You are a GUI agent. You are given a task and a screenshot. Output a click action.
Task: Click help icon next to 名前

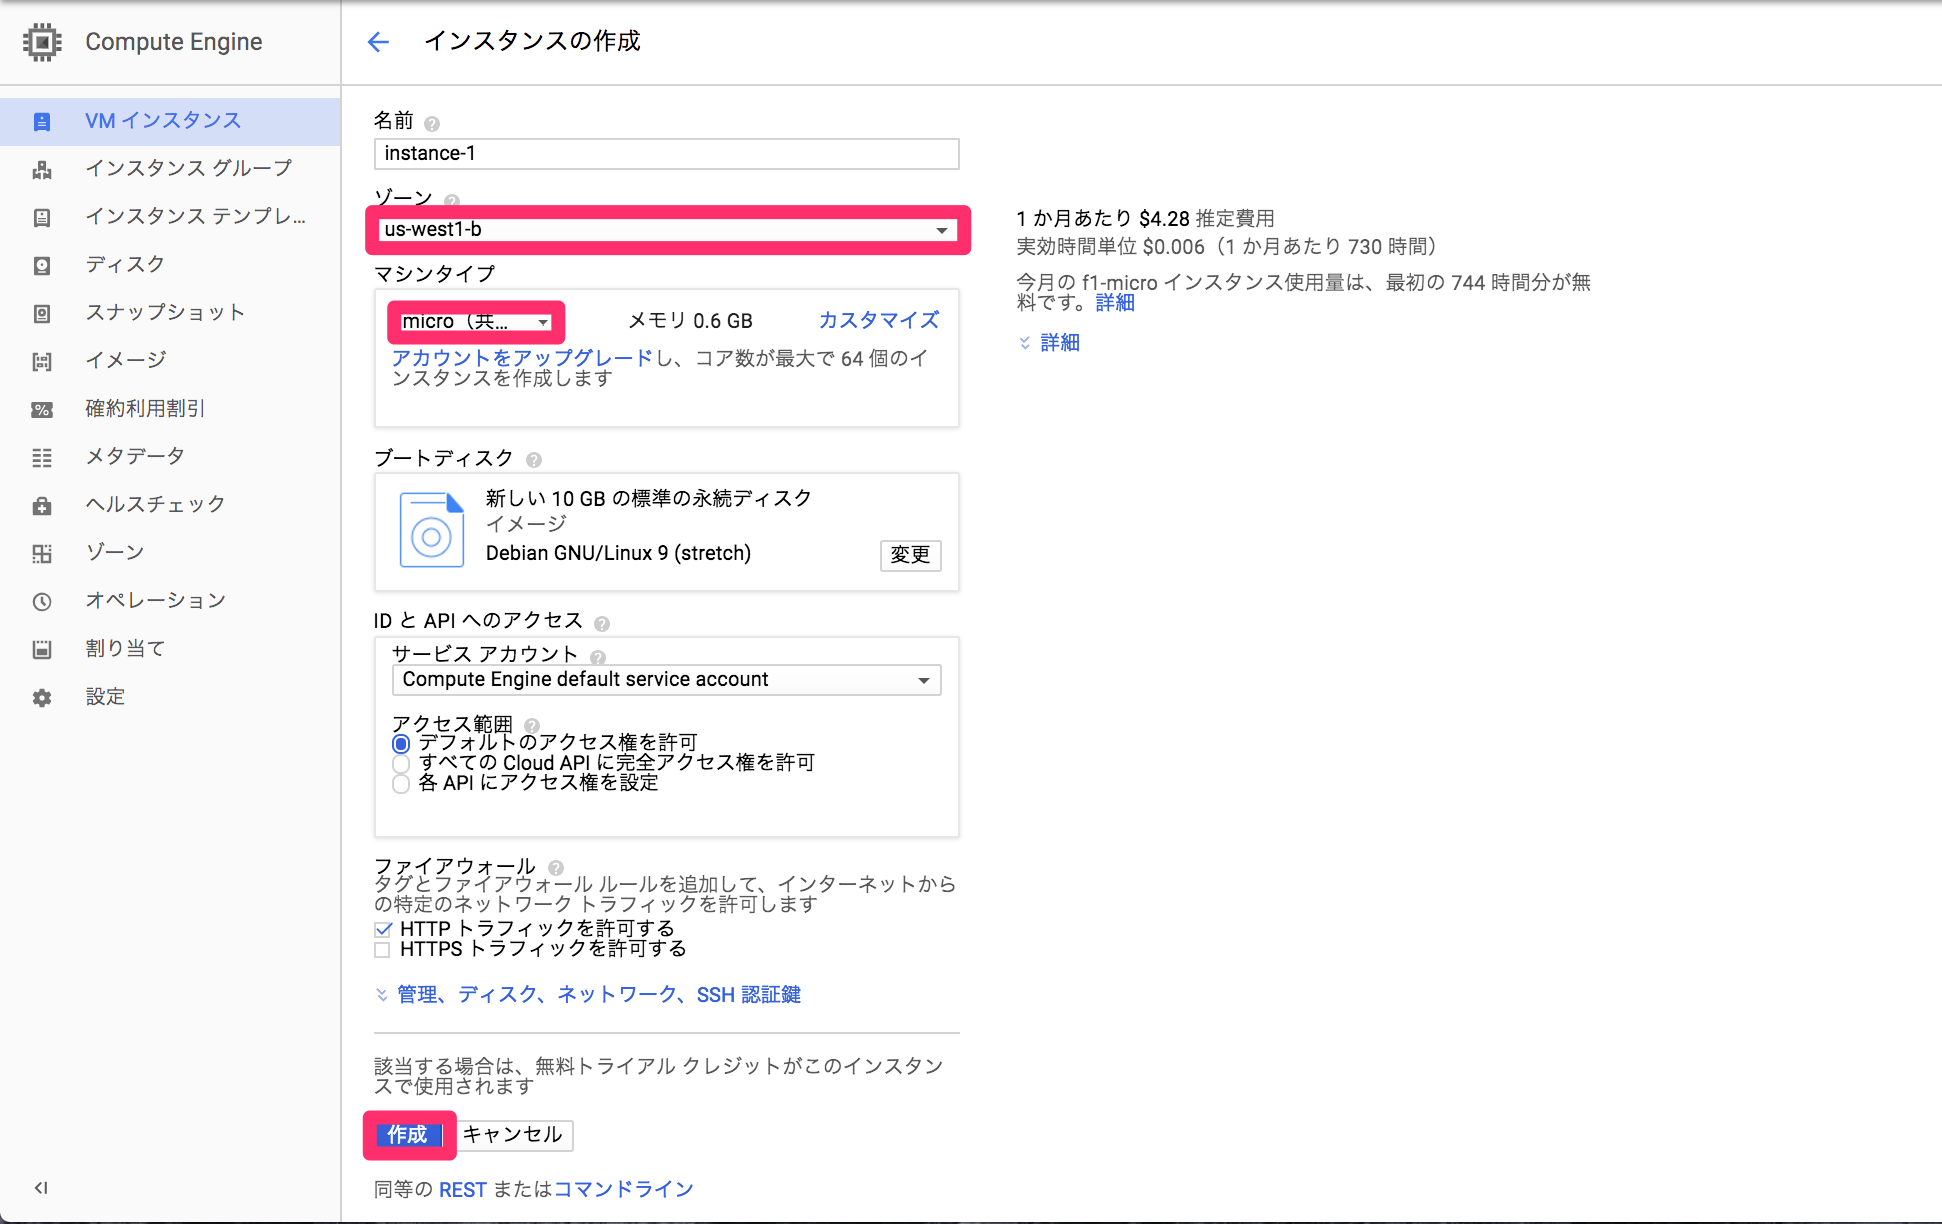click(x=432, y=124)
